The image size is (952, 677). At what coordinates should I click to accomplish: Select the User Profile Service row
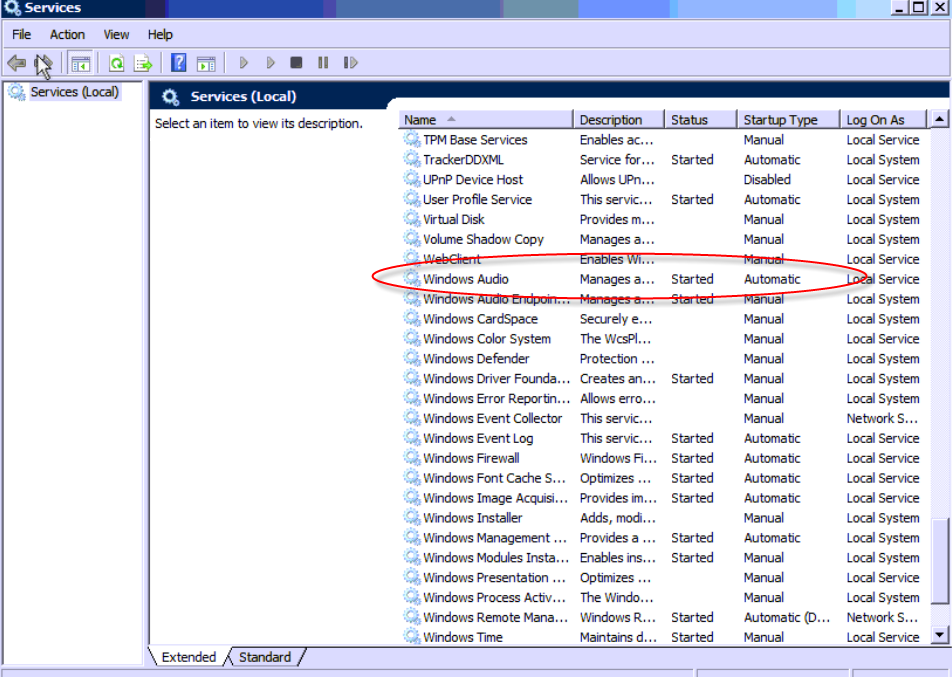point(664,199)
